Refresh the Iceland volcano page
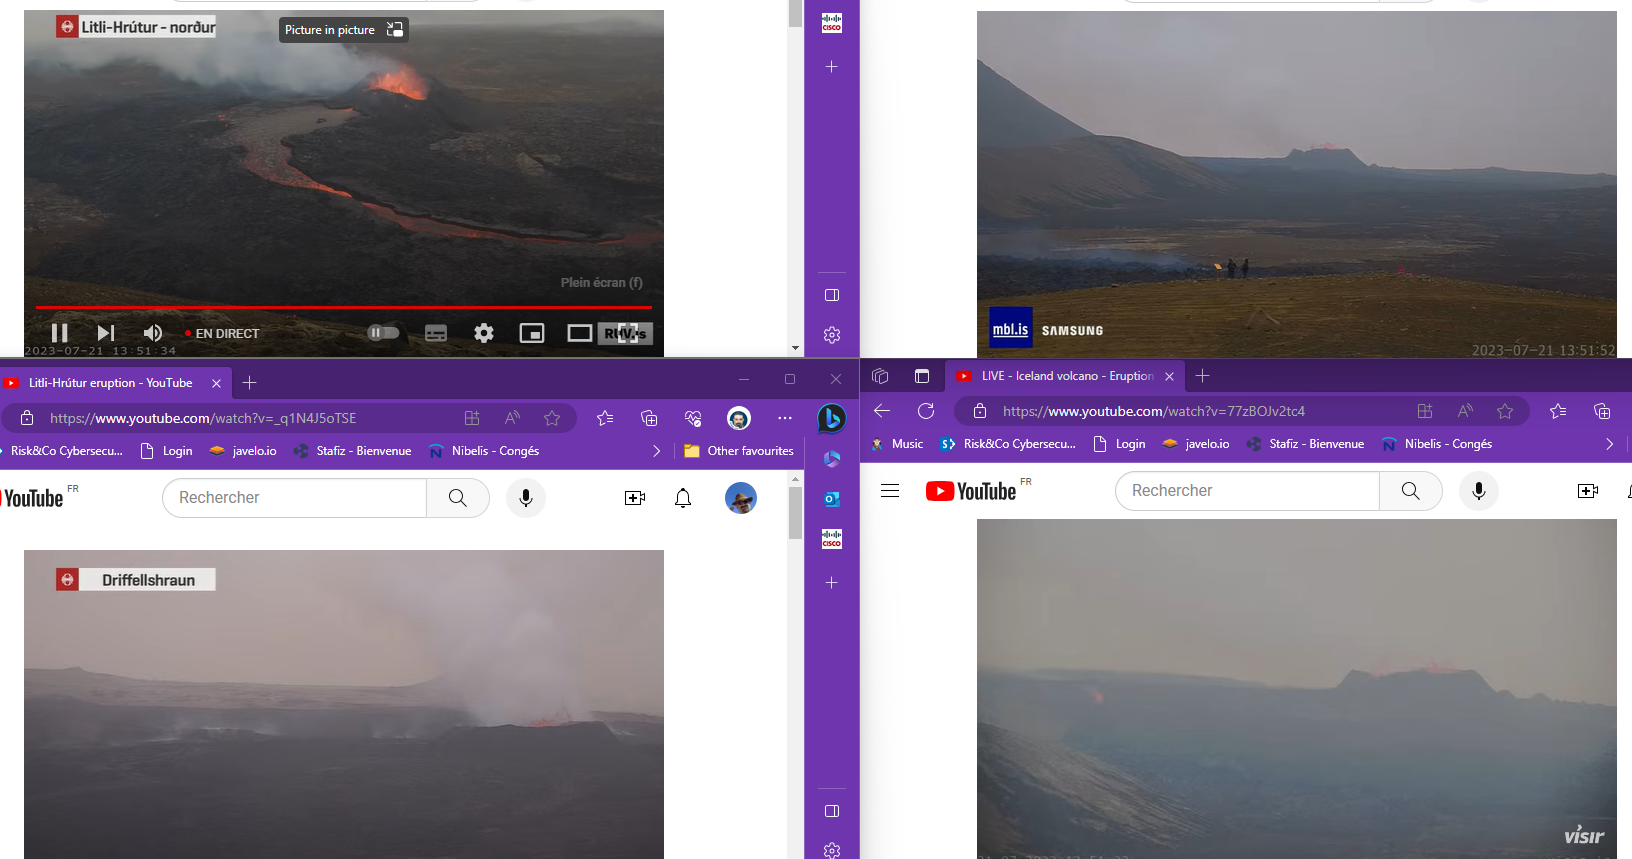The width and height of the screenshot is (1632, 859). [x=926, y=411]
